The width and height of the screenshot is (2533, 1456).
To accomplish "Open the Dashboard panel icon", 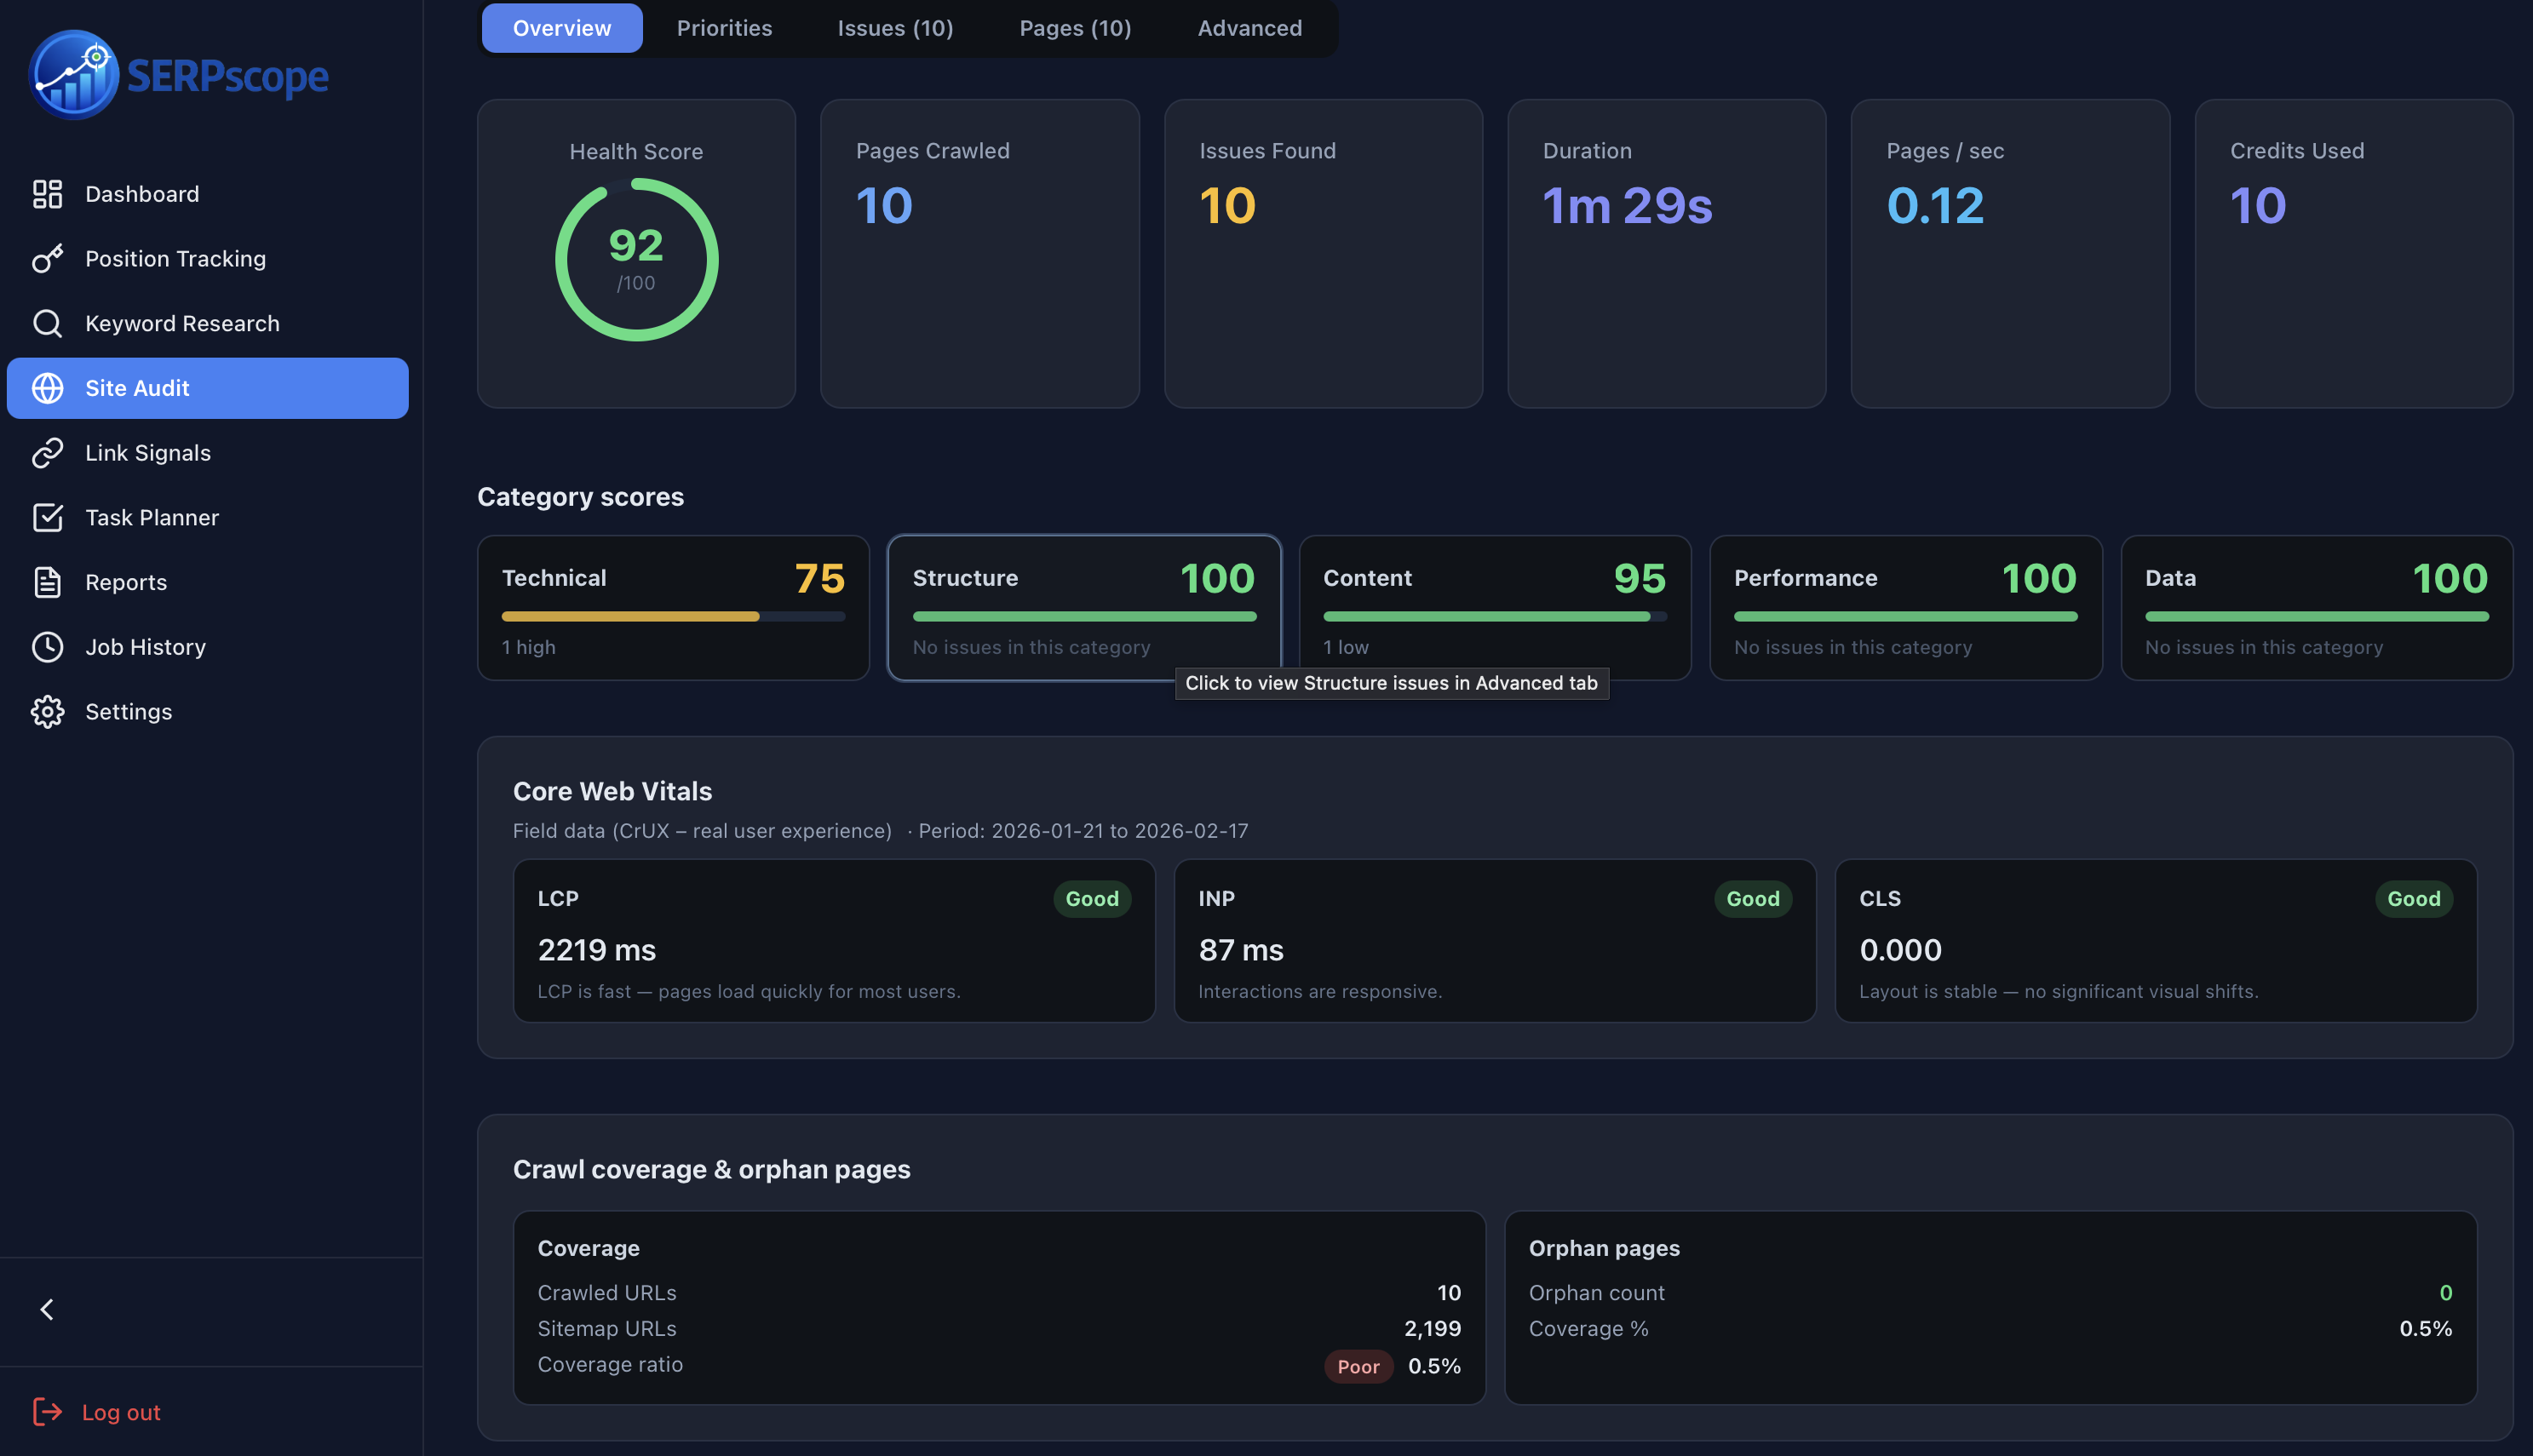I will 47,194.
